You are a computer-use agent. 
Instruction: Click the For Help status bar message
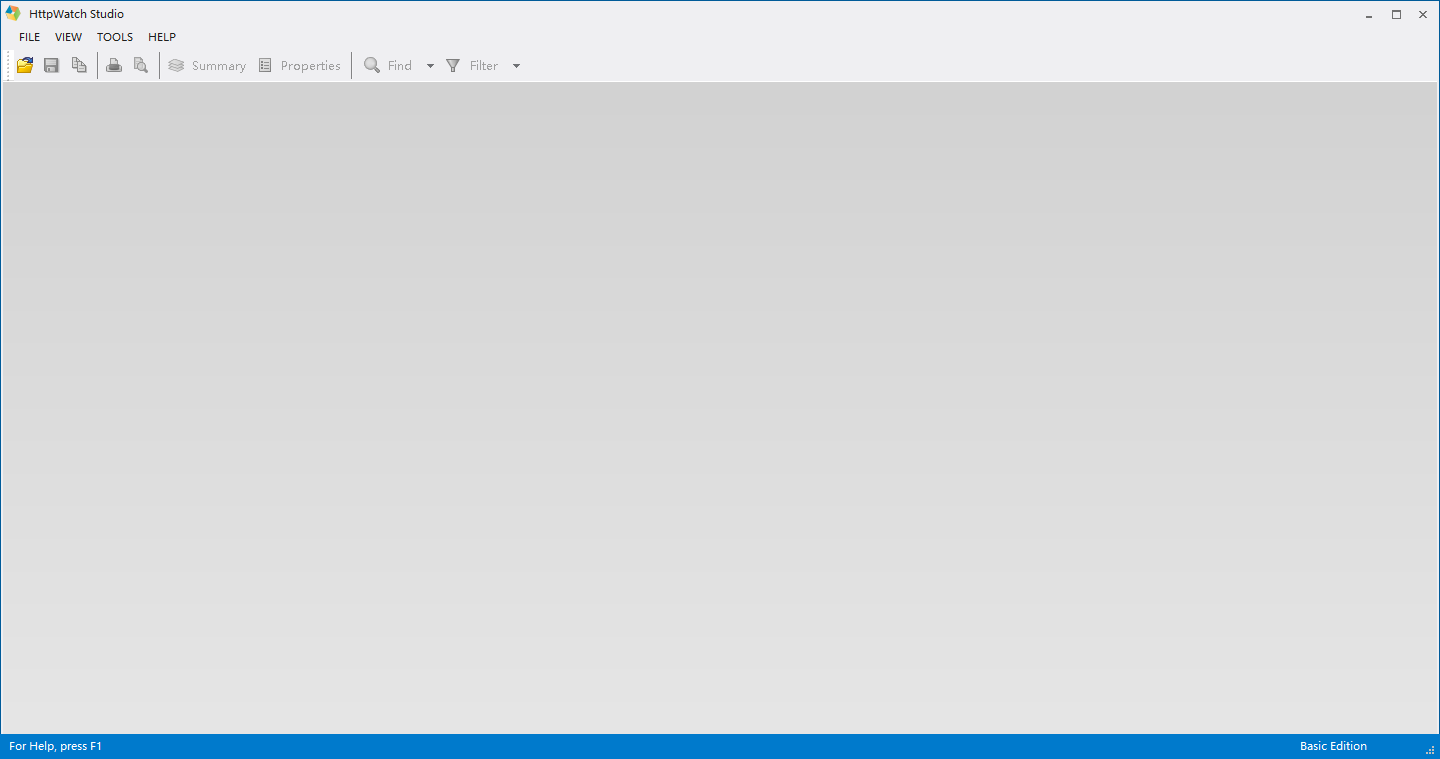coord(55,746)
